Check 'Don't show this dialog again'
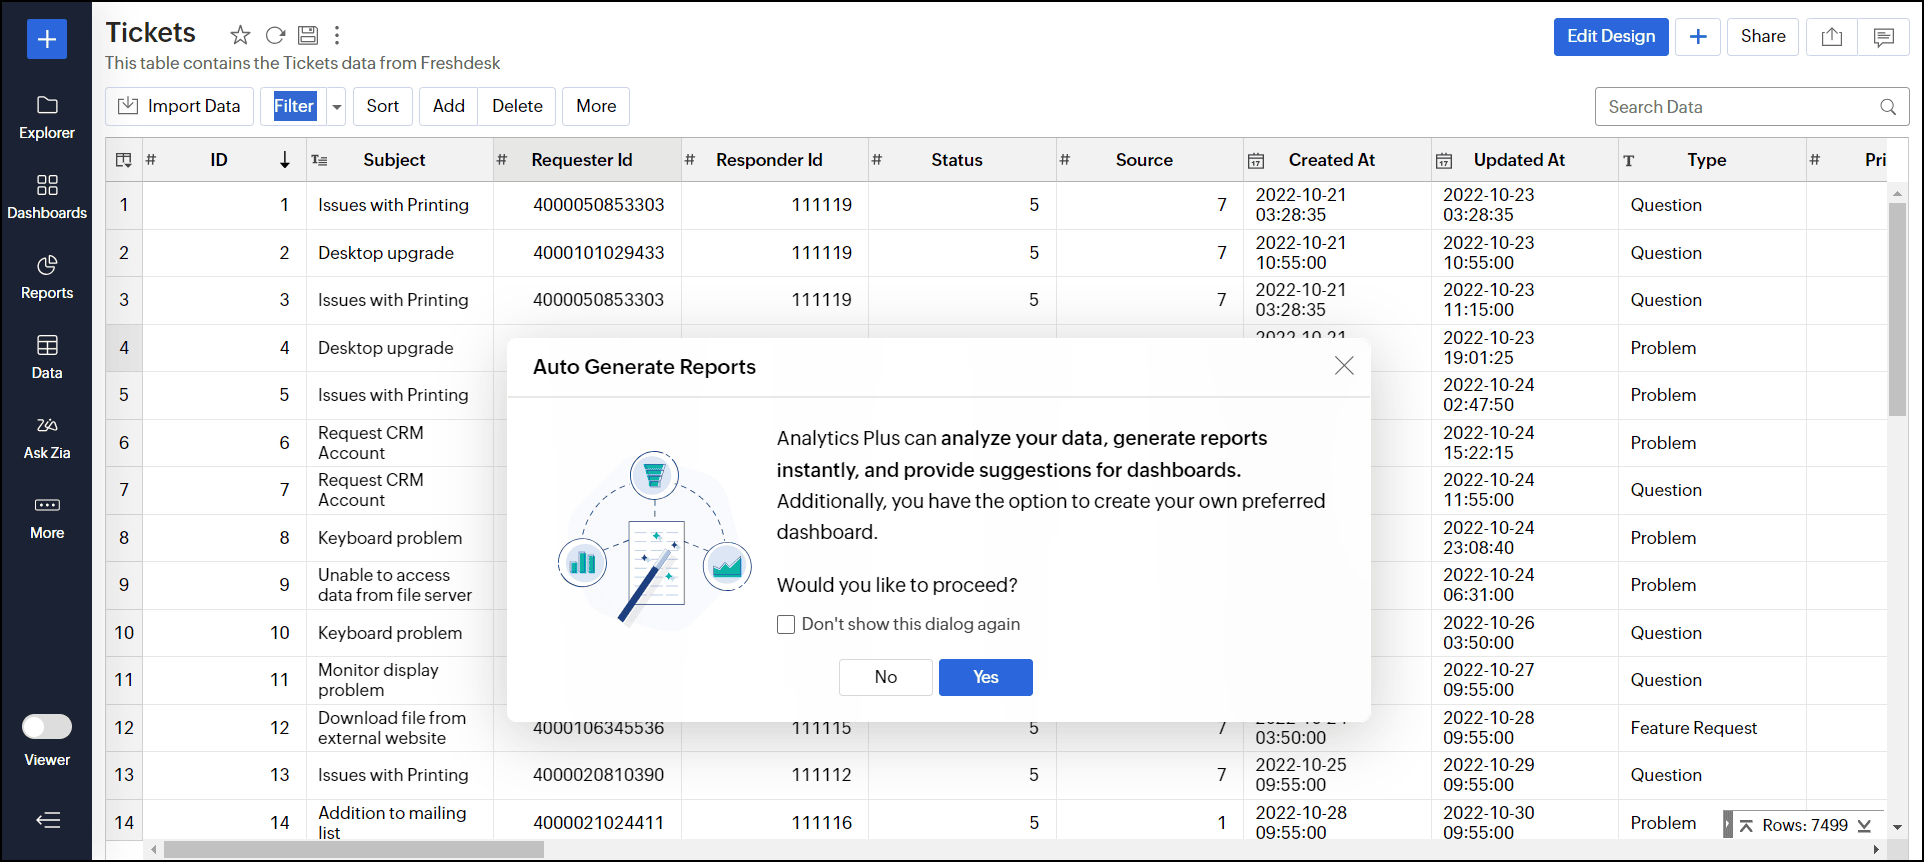The image size is (1924, 862). [x=786, y=625]
